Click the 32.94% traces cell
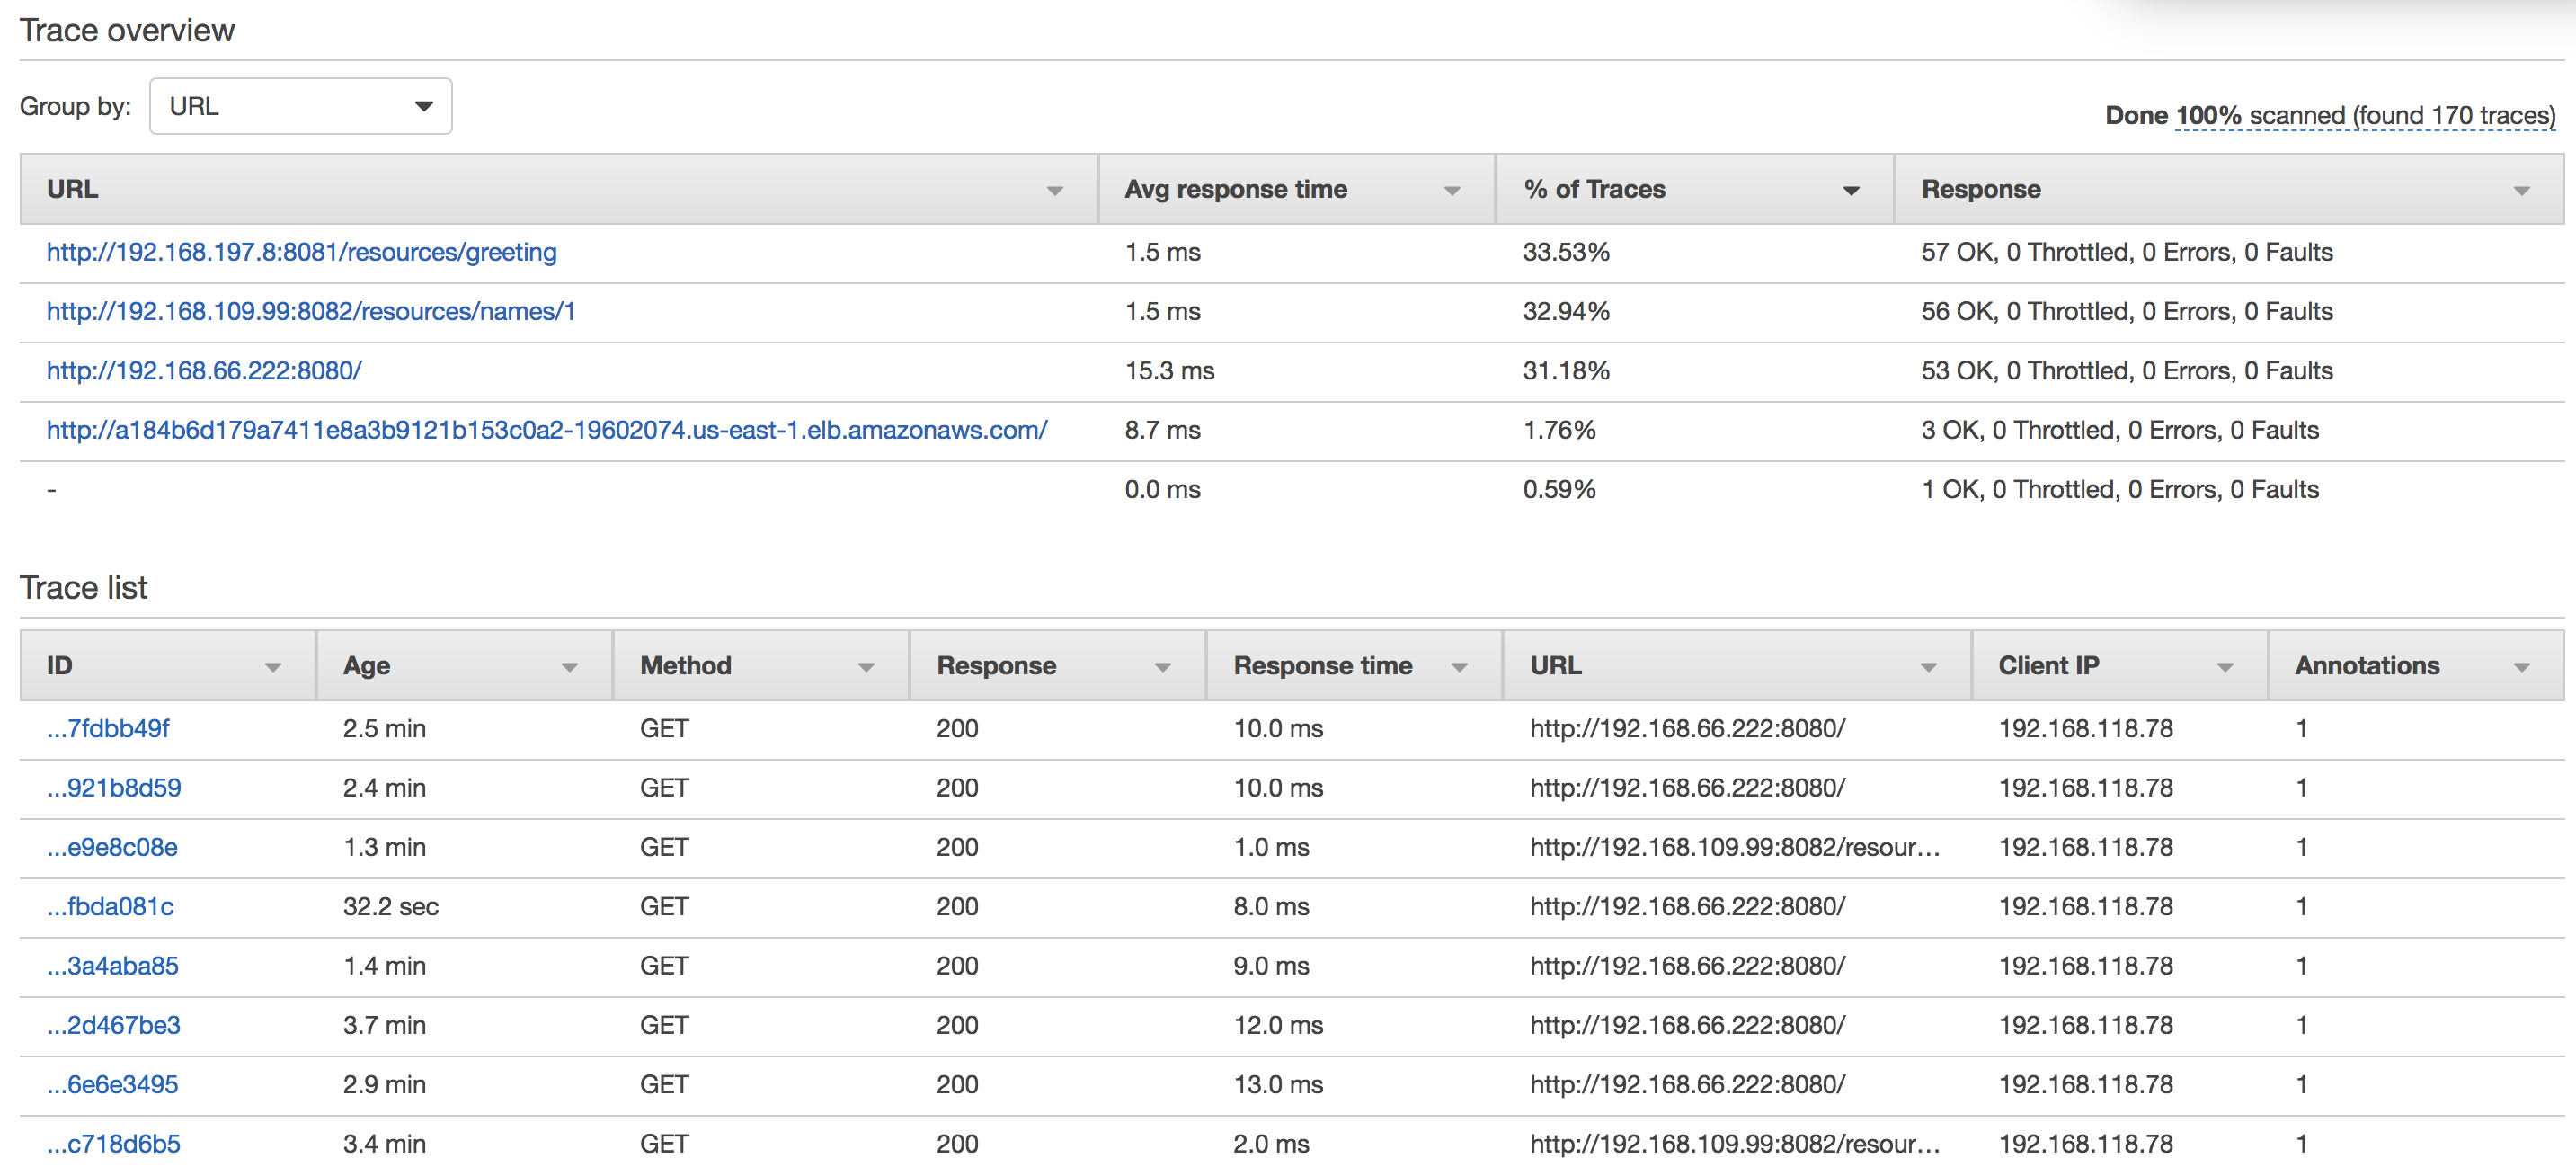Screen dimensions: 2576x1167 coord(1566,311)
